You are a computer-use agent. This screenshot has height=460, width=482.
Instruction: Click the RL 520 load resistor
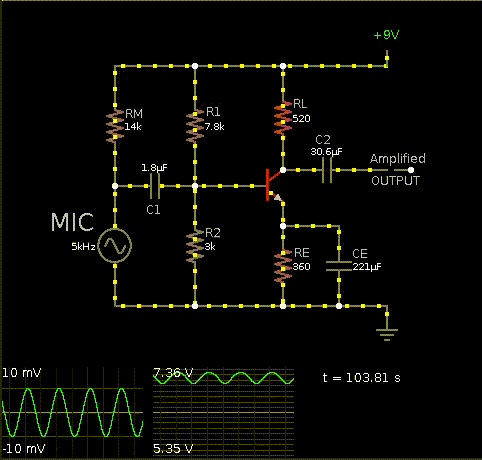pos(283,118)
